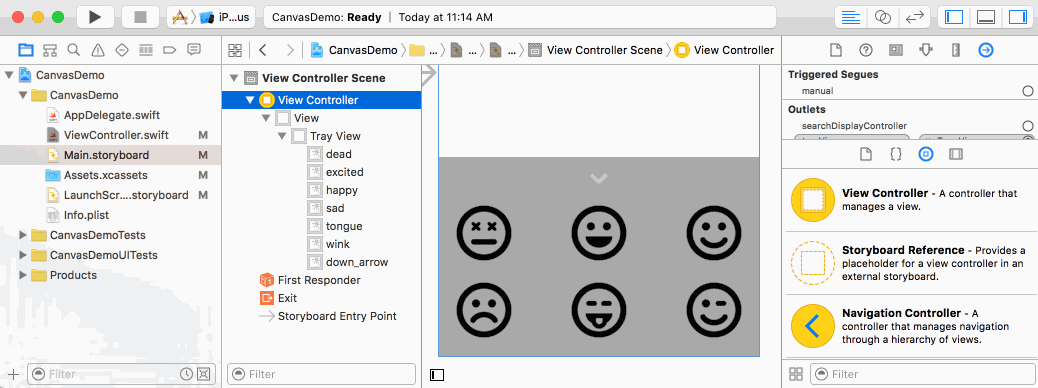Show the Breakpoint navigator

pyautogui.click(x=169, y=50)
